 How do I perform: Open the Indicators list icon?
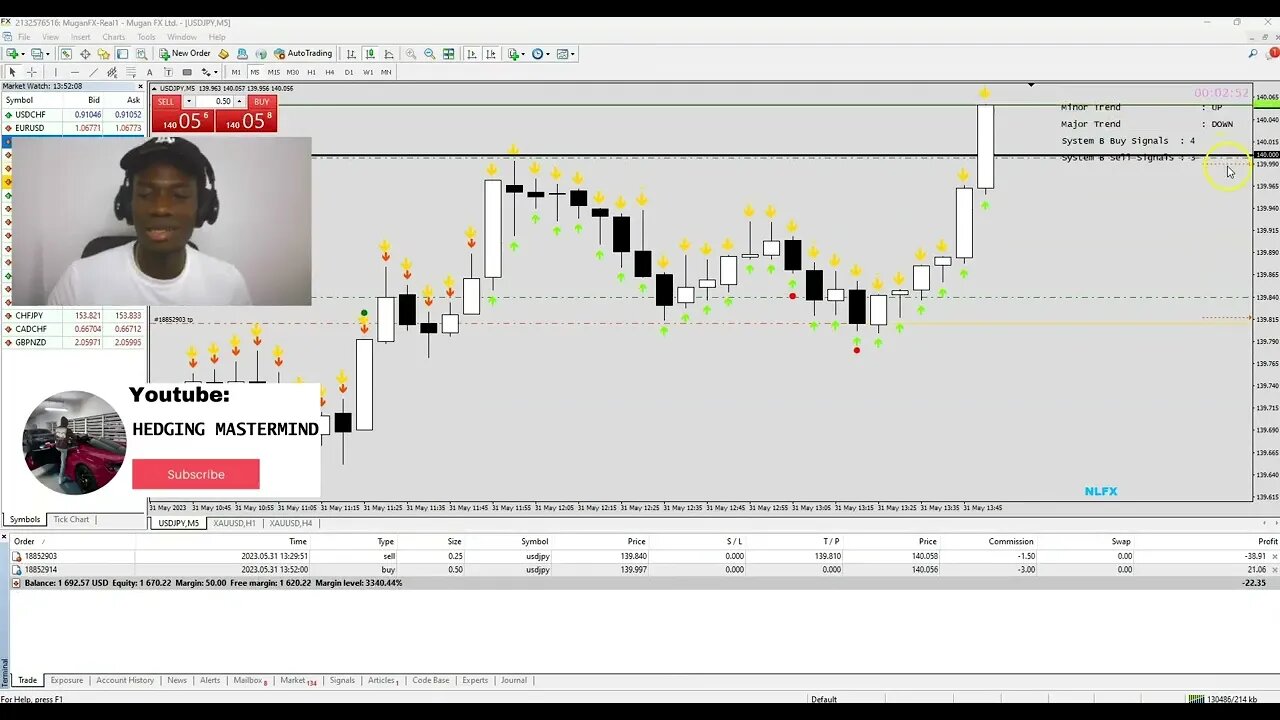click(514, 54)
